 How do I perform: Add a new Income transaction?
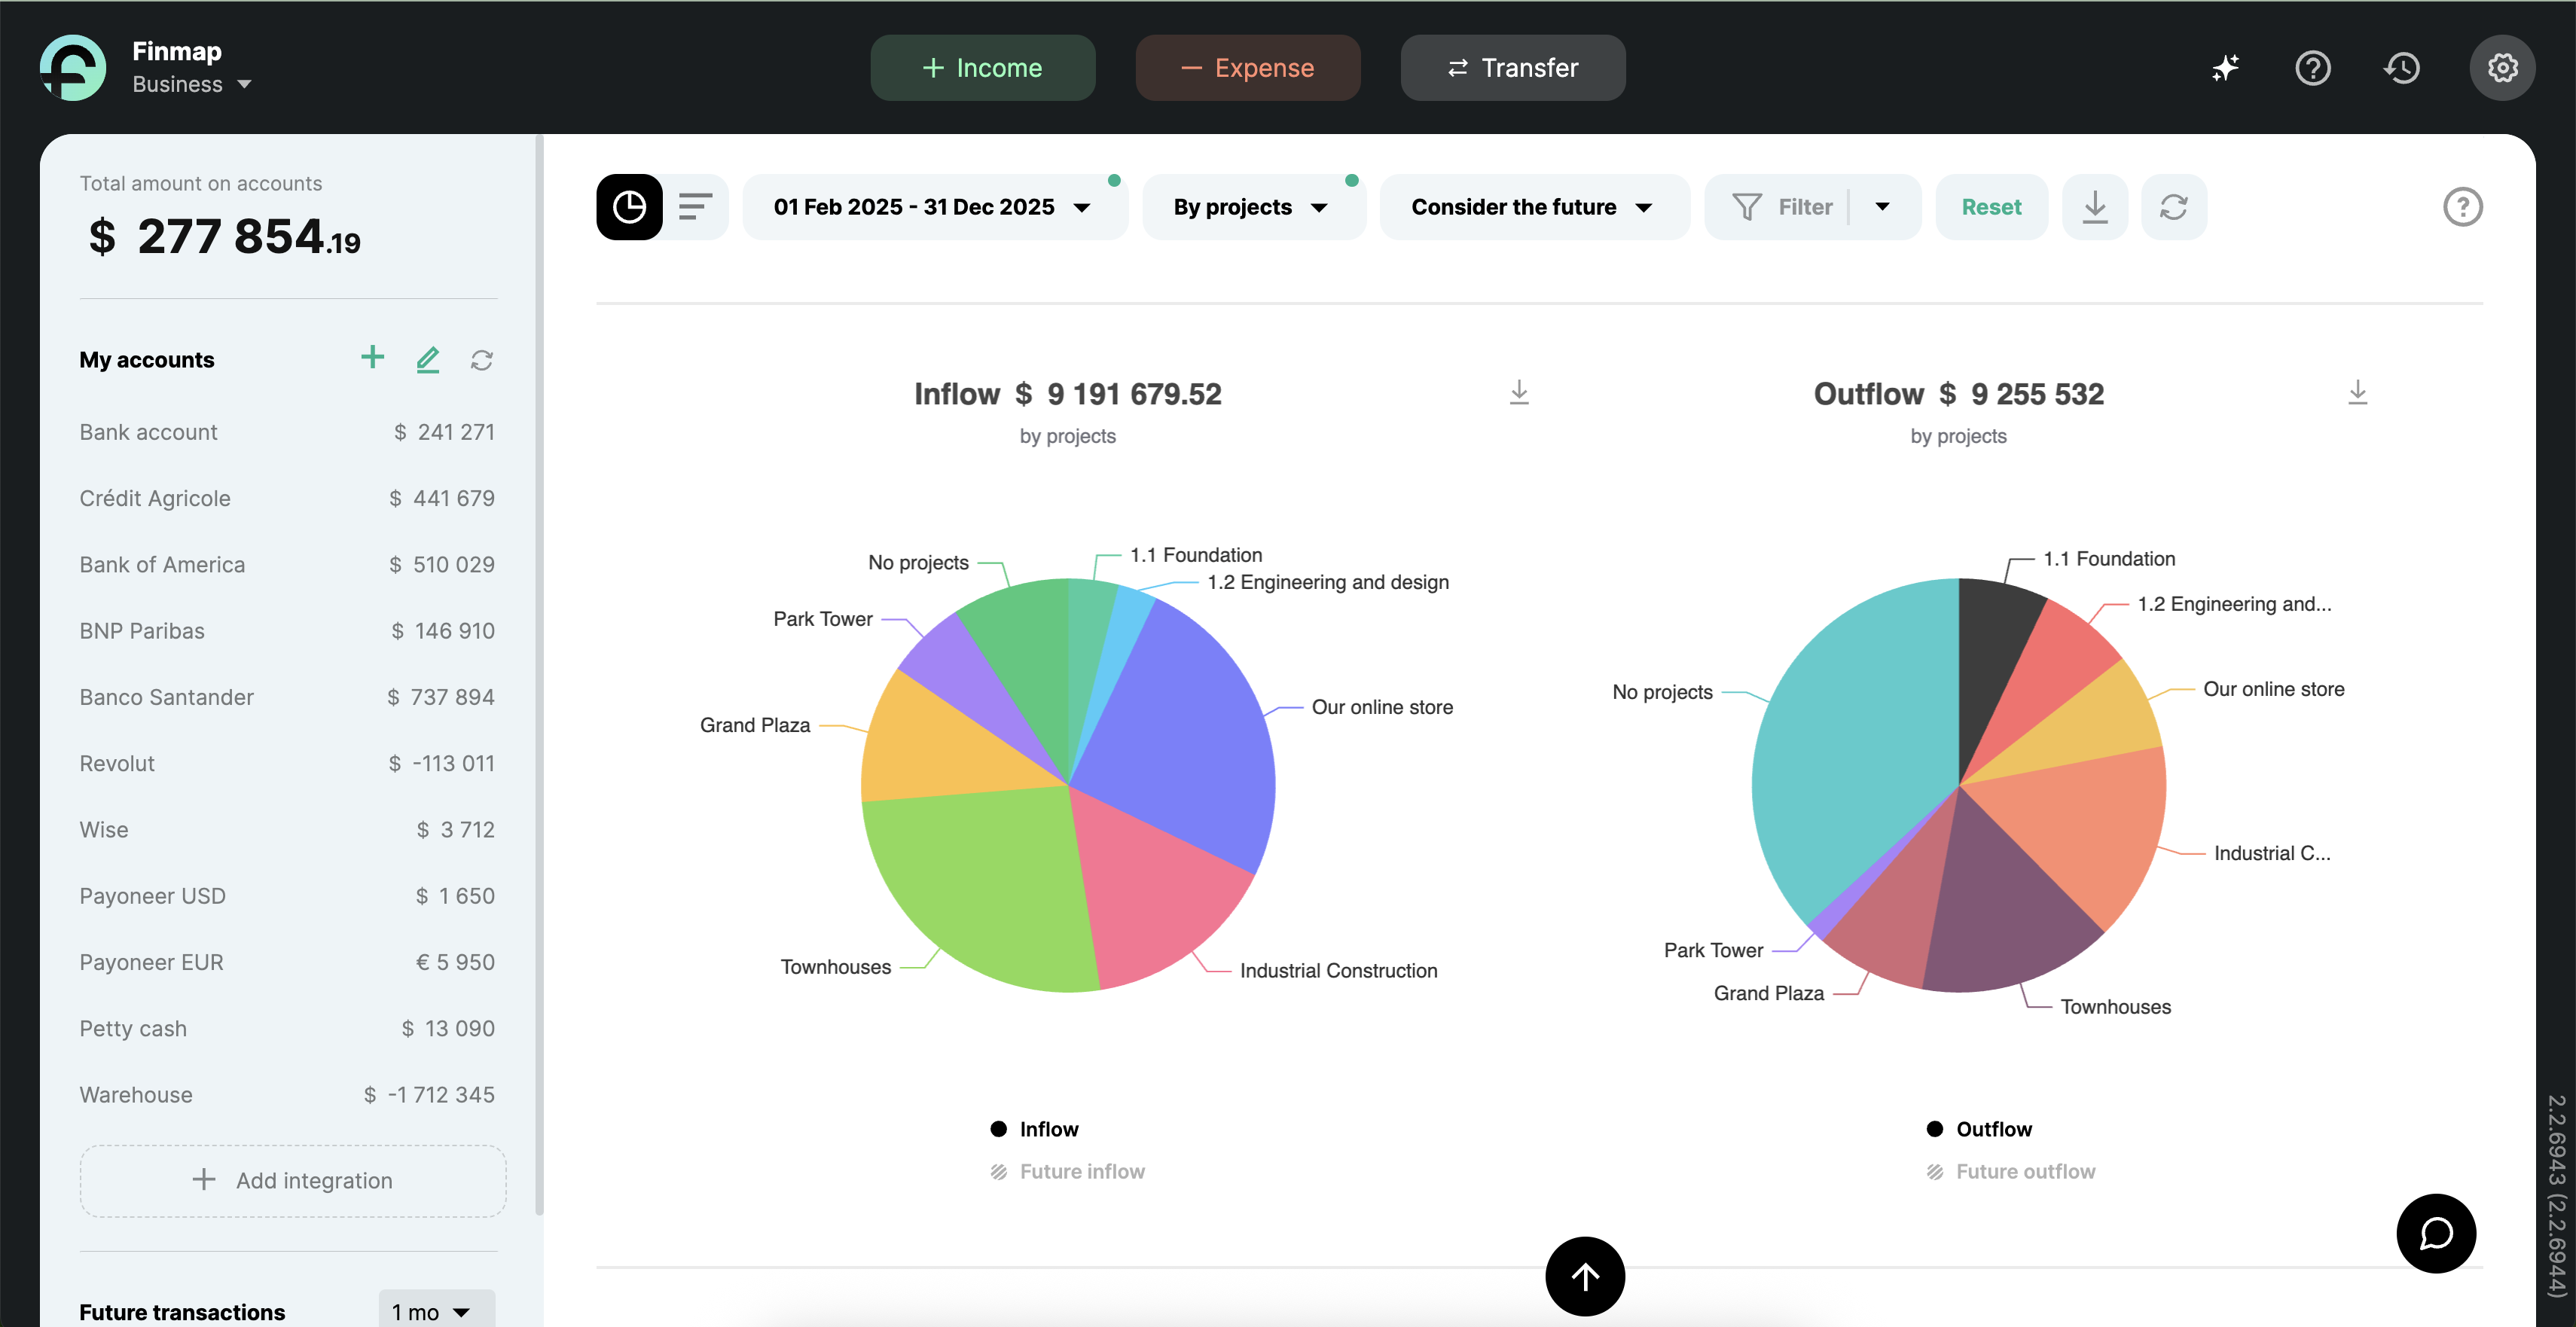coord(982,68)
